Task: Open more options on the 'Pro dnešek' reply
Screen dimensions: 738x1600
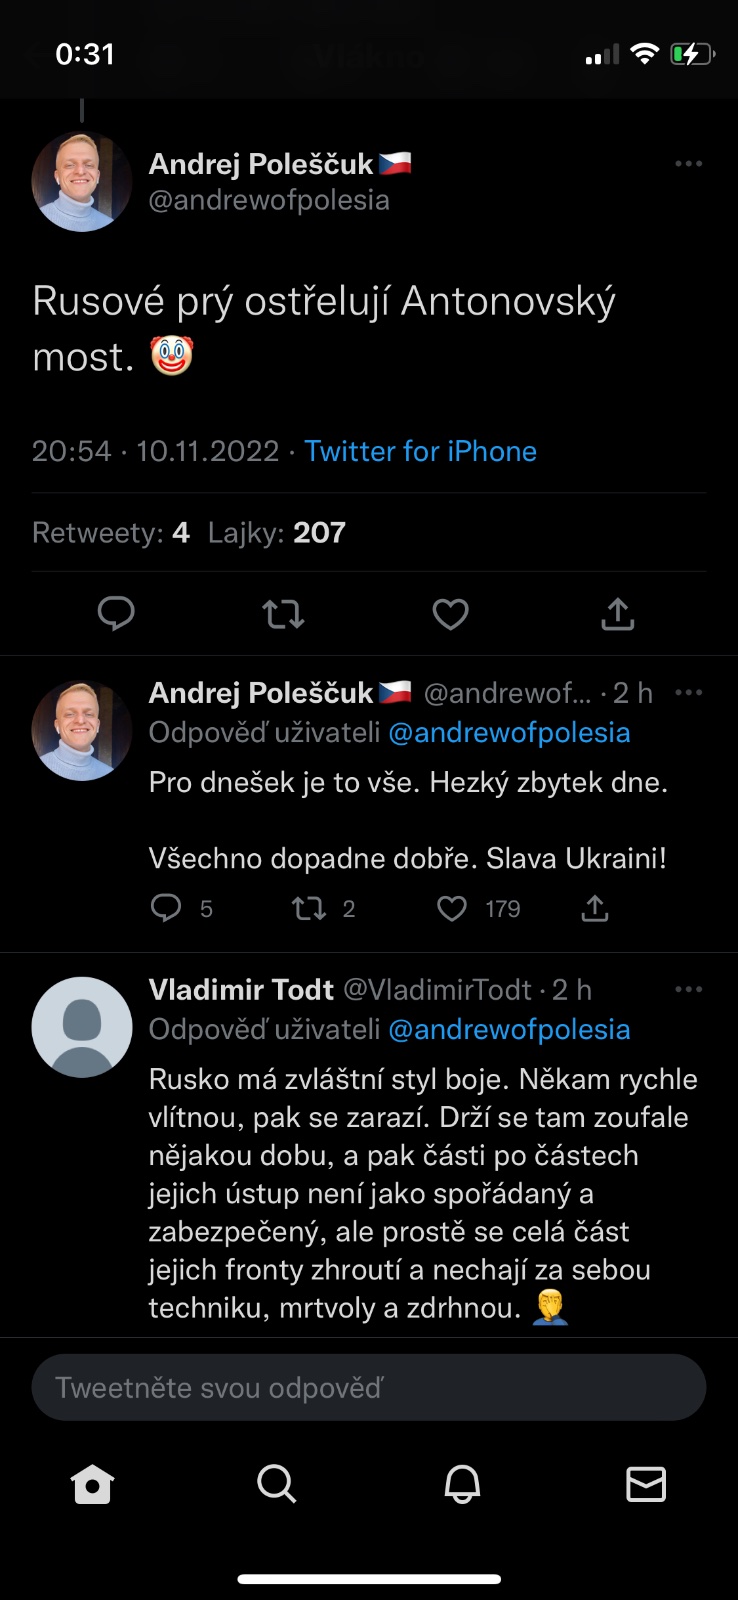Action: [x=689, y=692]
